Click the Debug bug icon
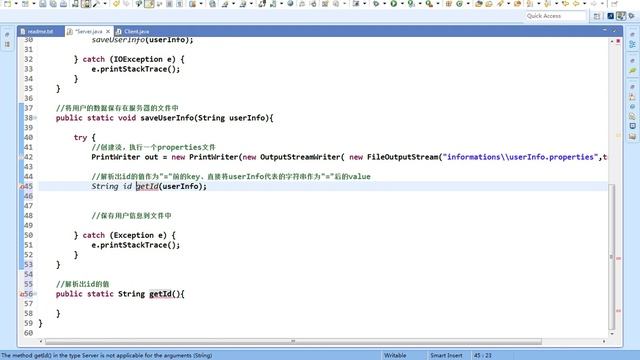Screen dimensions: 640x360 pos(376,4)
